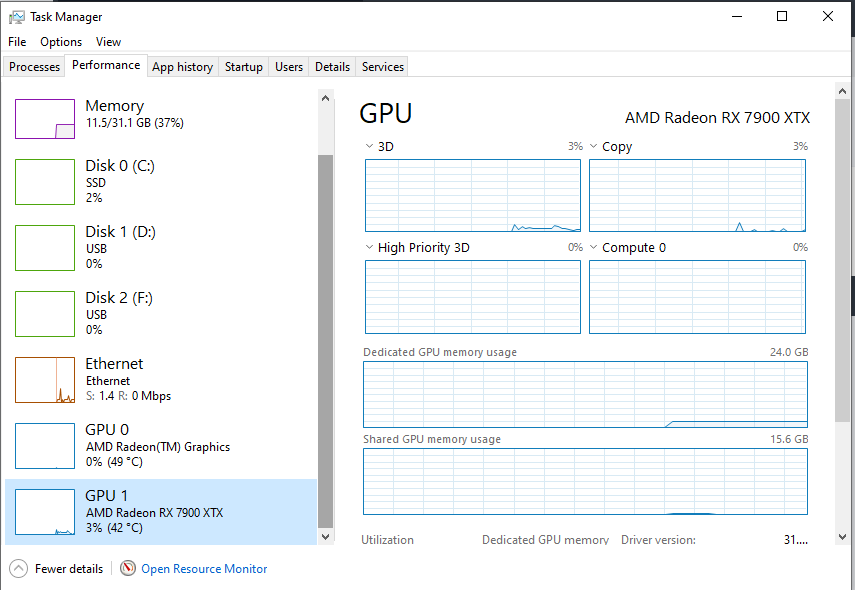Click the High Priority 3D usage graph

coord(473,297)
